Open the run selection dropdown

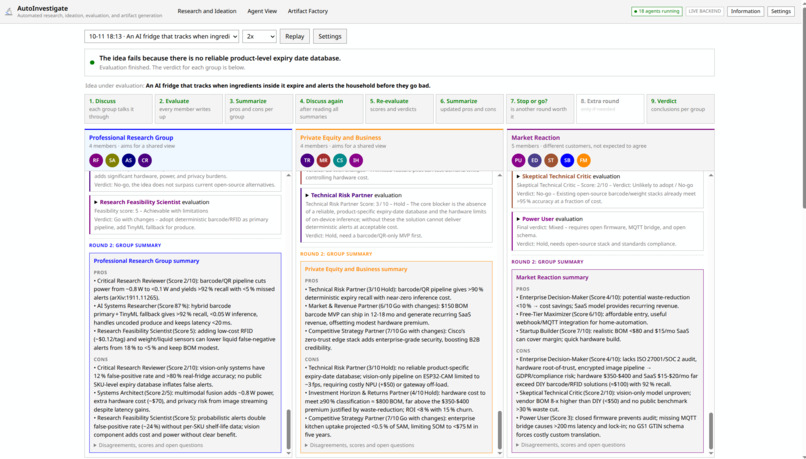[161, 36]
